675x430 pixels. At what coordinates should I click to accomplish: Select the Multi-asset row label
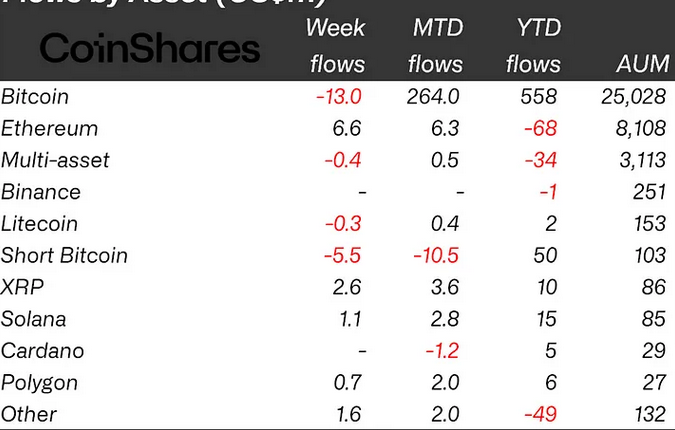tap(56, 160)
